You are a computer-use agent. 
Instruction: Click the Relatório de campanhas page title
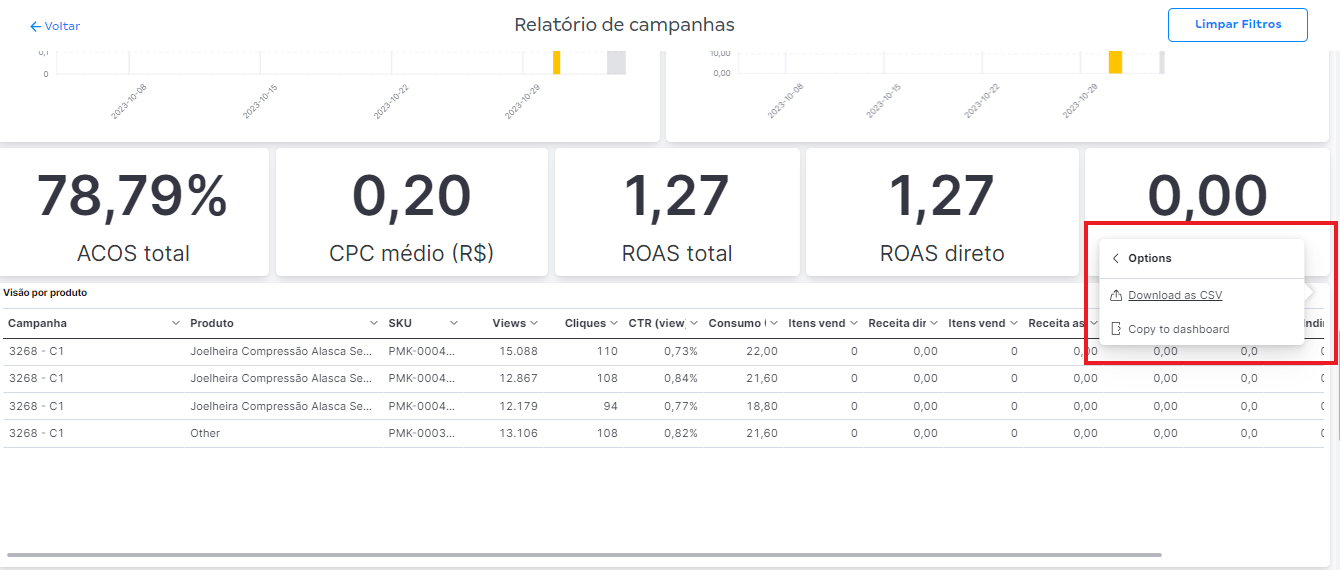click(x=624, y=25)
